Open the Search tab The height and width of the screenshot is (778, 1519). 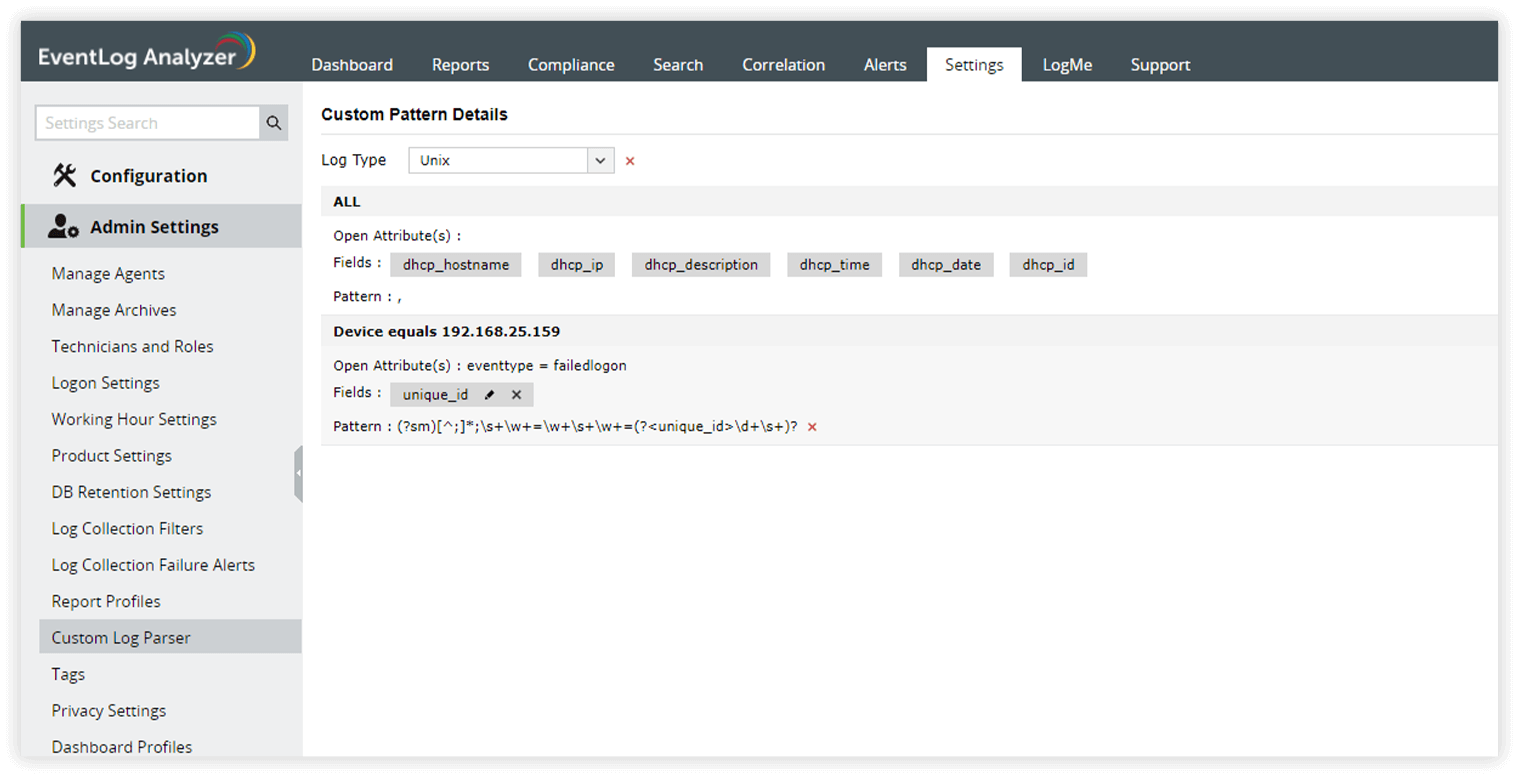click(678, 65)
